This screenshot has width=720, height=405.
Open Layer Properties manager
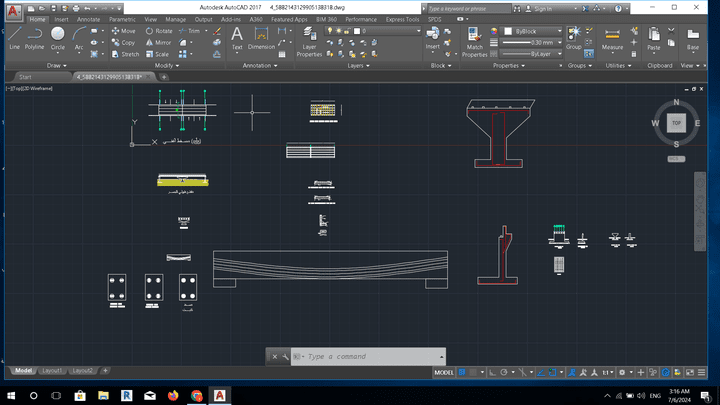coord(309,42)
